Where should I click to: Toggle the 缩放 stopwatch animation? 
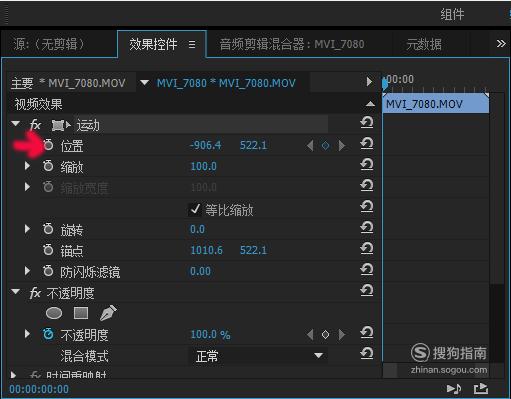coord(48,166)
